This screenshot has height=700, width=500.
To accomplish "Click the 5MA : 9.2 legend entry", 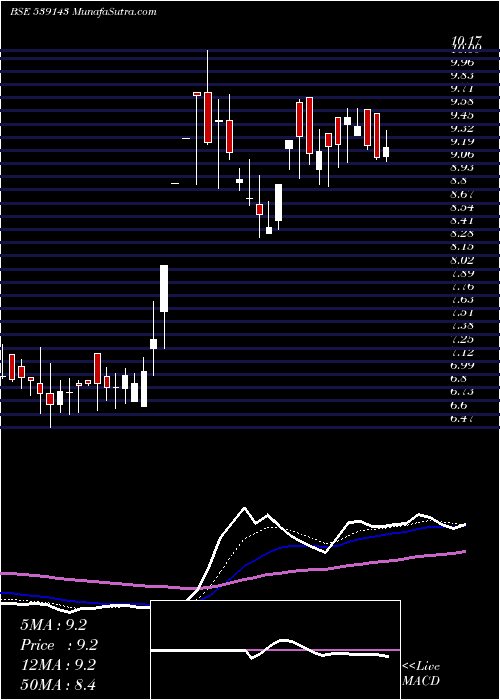I will click(53, 625).
